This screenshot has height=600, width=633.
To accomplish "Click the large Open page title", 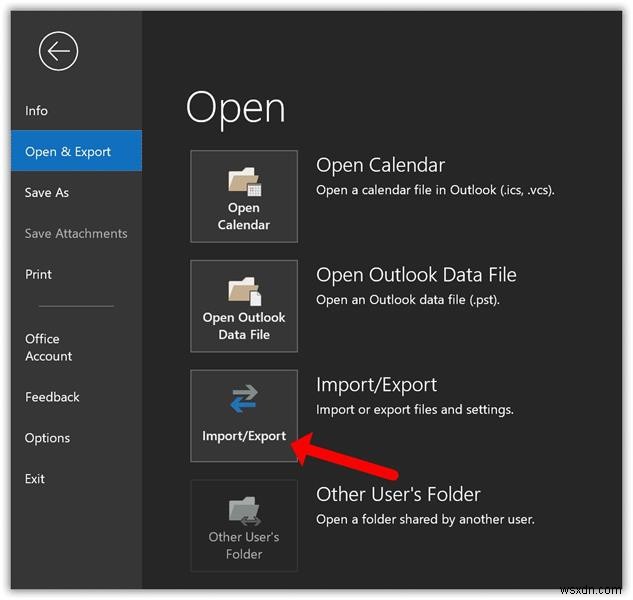I will pyautogui.click(x=235, y=109).
